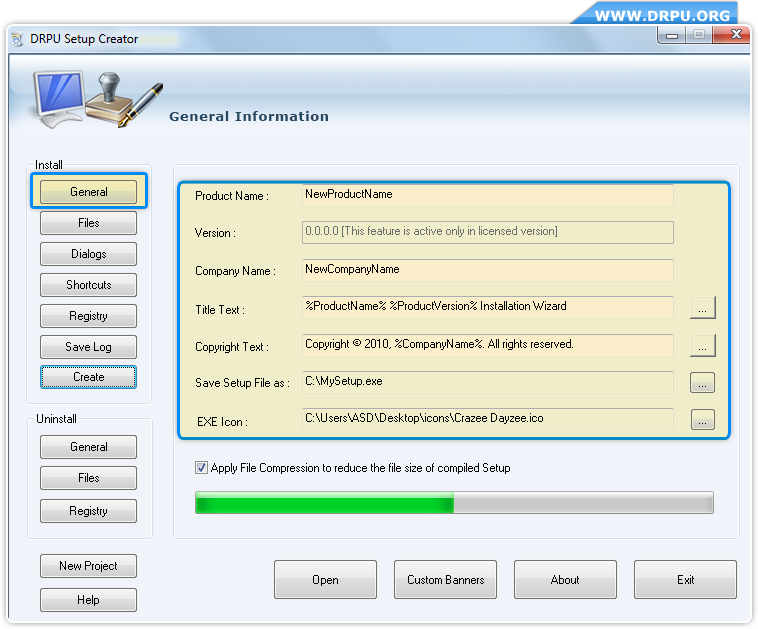Click the 'Product Name :' label
This screenshot has width=758, height=629.
click(232, 196)
